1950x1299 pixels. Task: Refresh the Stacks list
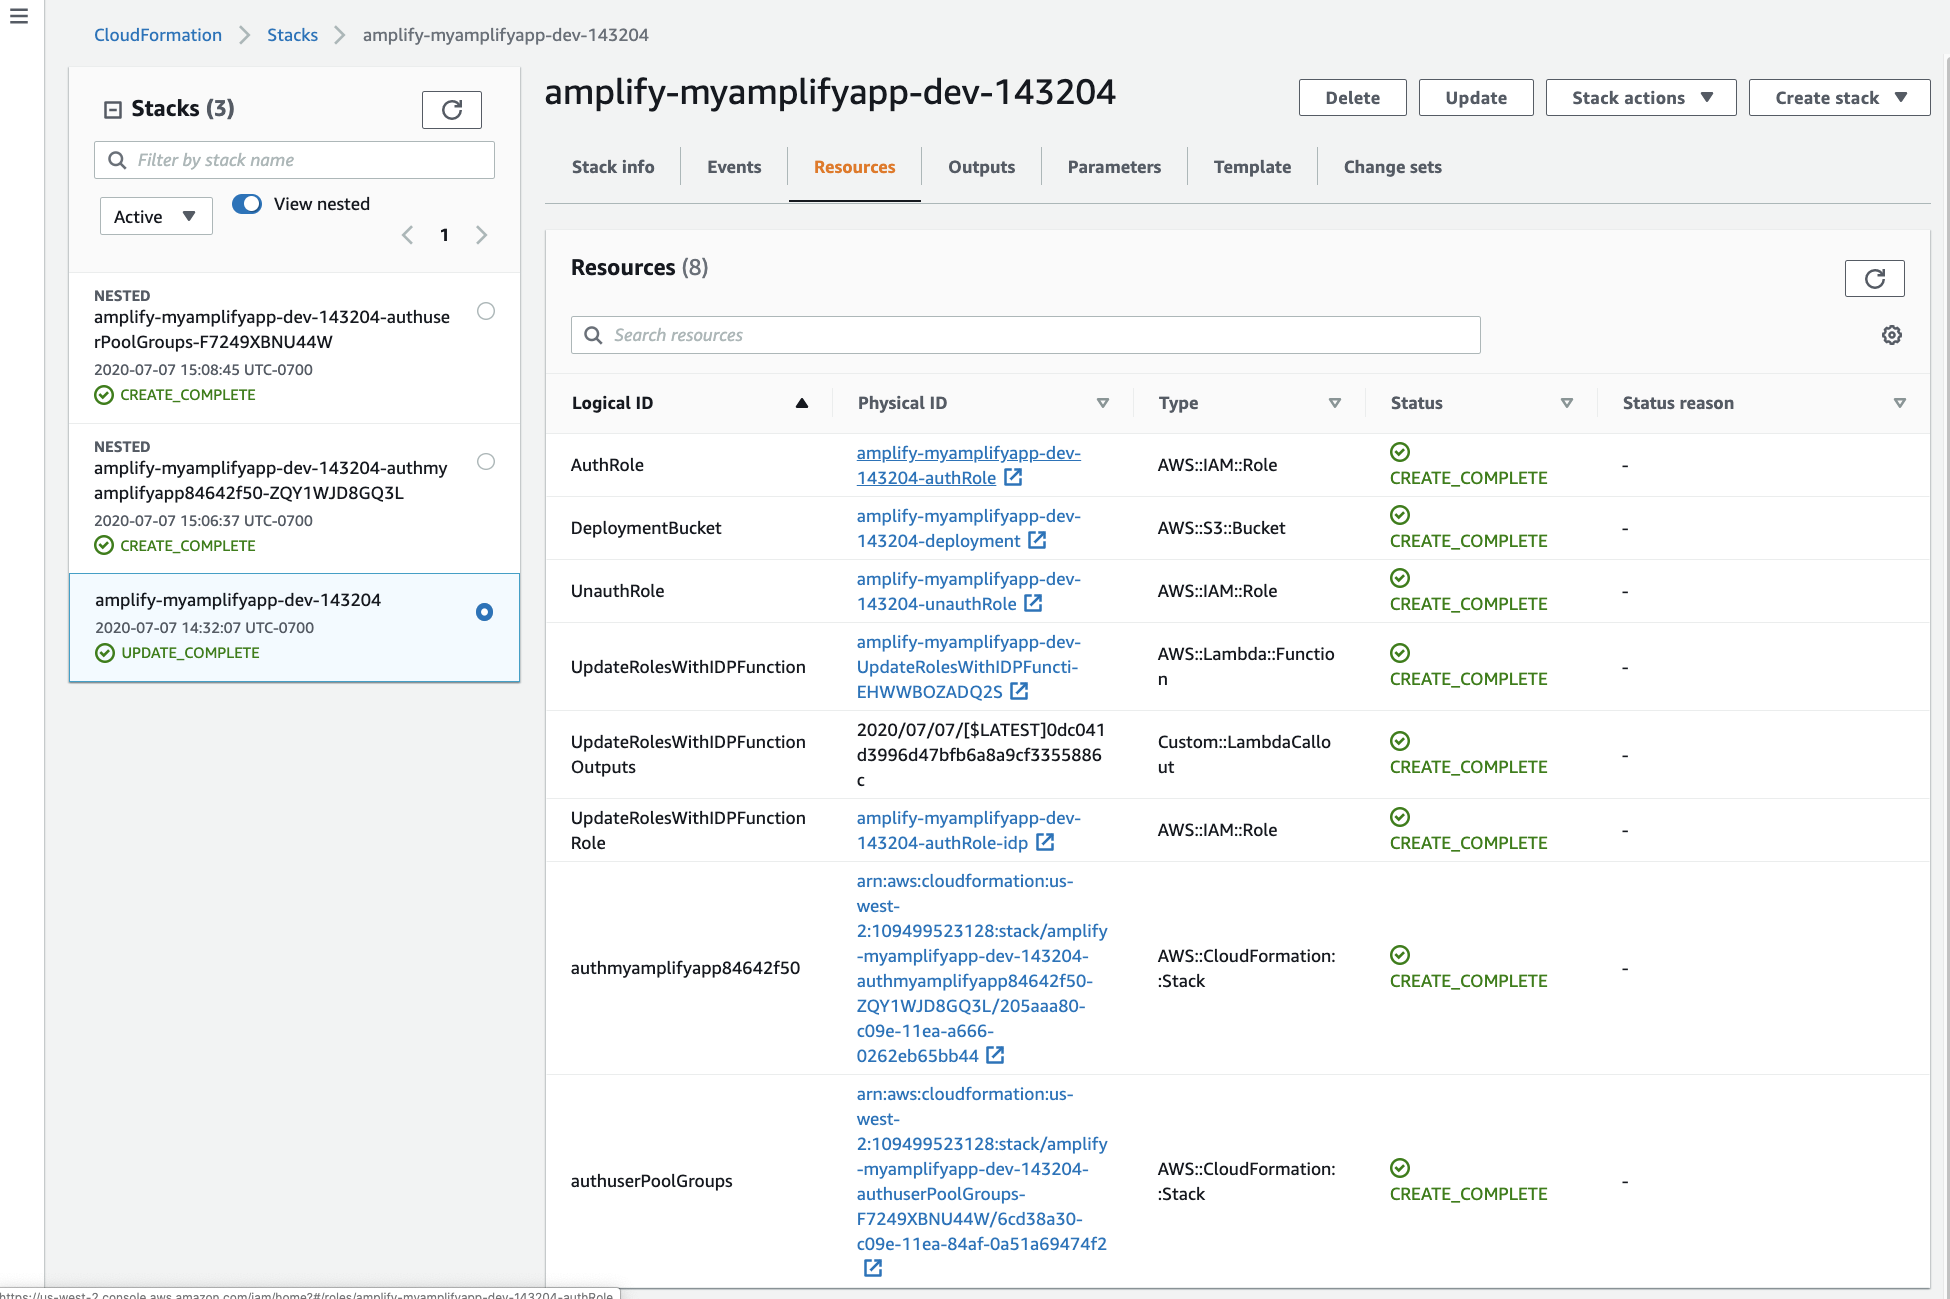[452, 110]
